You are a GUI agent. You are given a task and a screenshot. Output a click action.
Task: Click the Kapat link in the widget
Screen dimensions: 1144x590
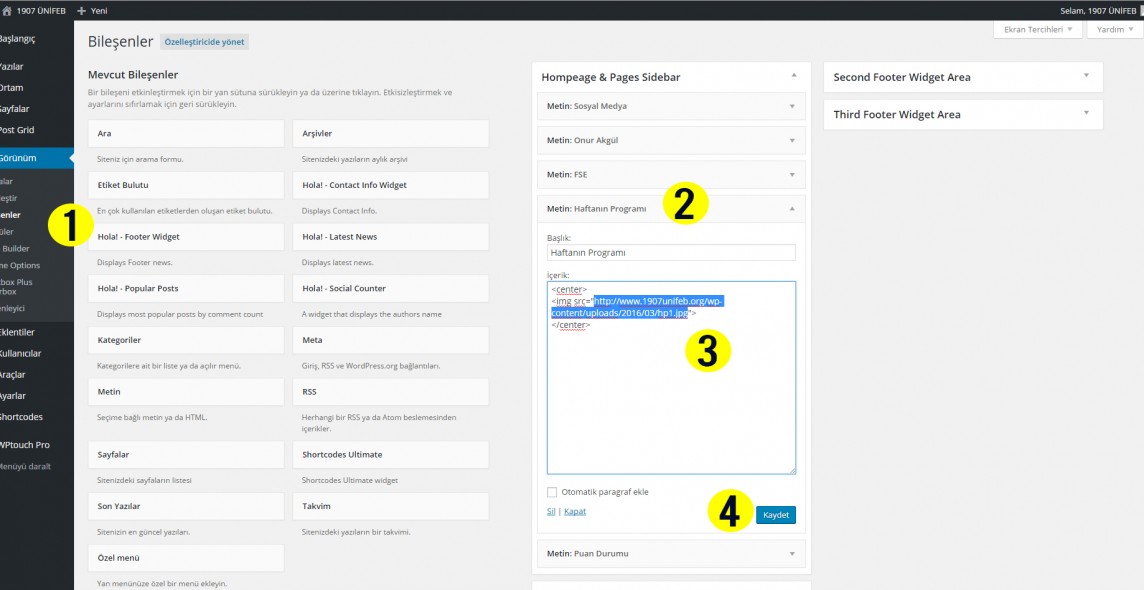click(x=575, y=511)
